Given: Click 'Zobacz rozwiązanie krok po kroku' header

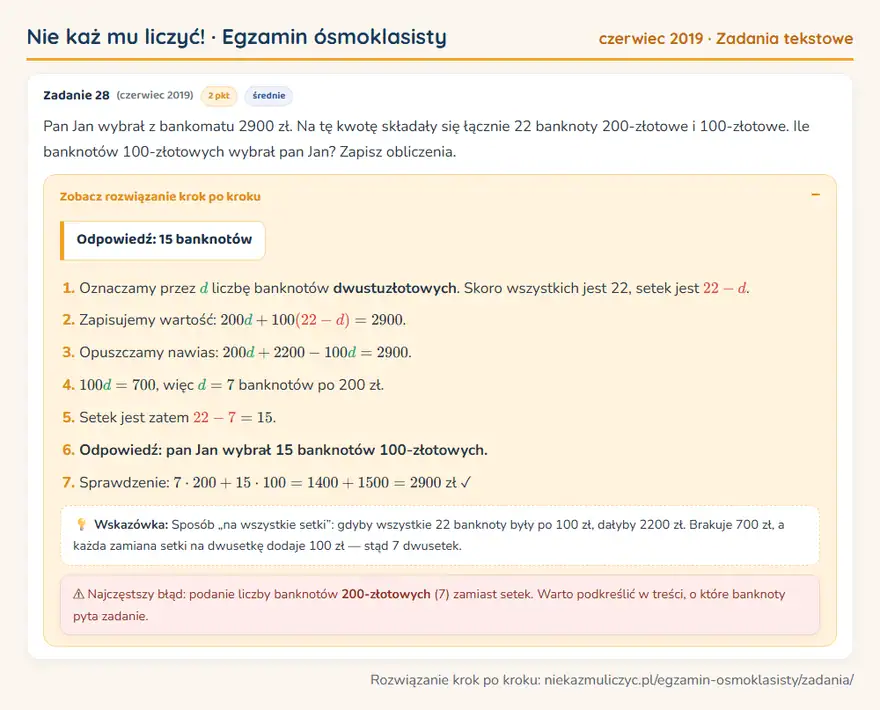Looking at the screenshot, I should tap(160, 196).
